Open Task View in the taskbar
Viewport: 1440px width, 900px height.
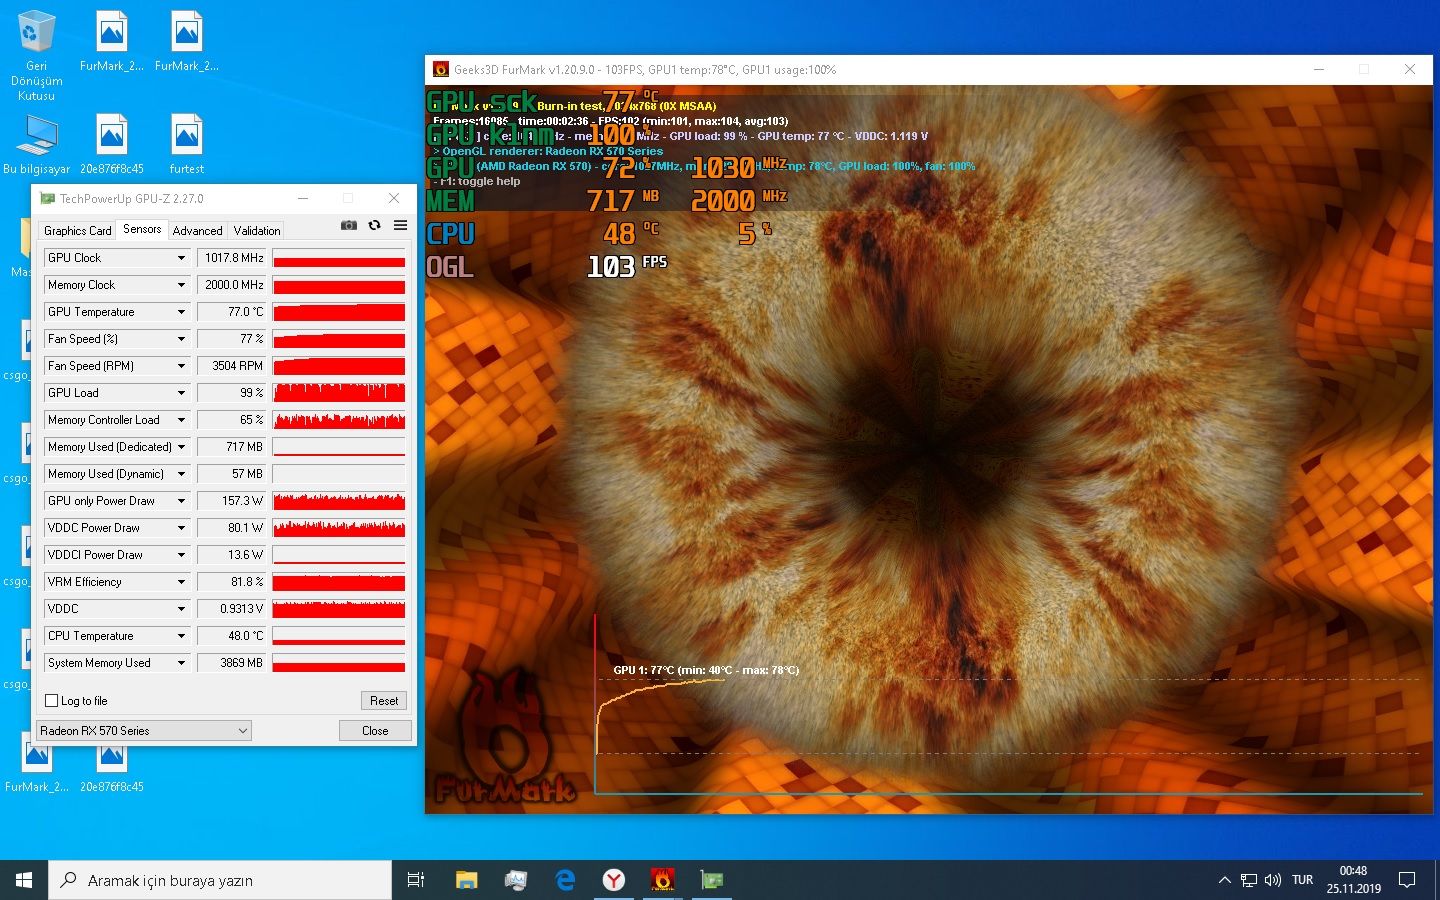(x=416, y=880)
